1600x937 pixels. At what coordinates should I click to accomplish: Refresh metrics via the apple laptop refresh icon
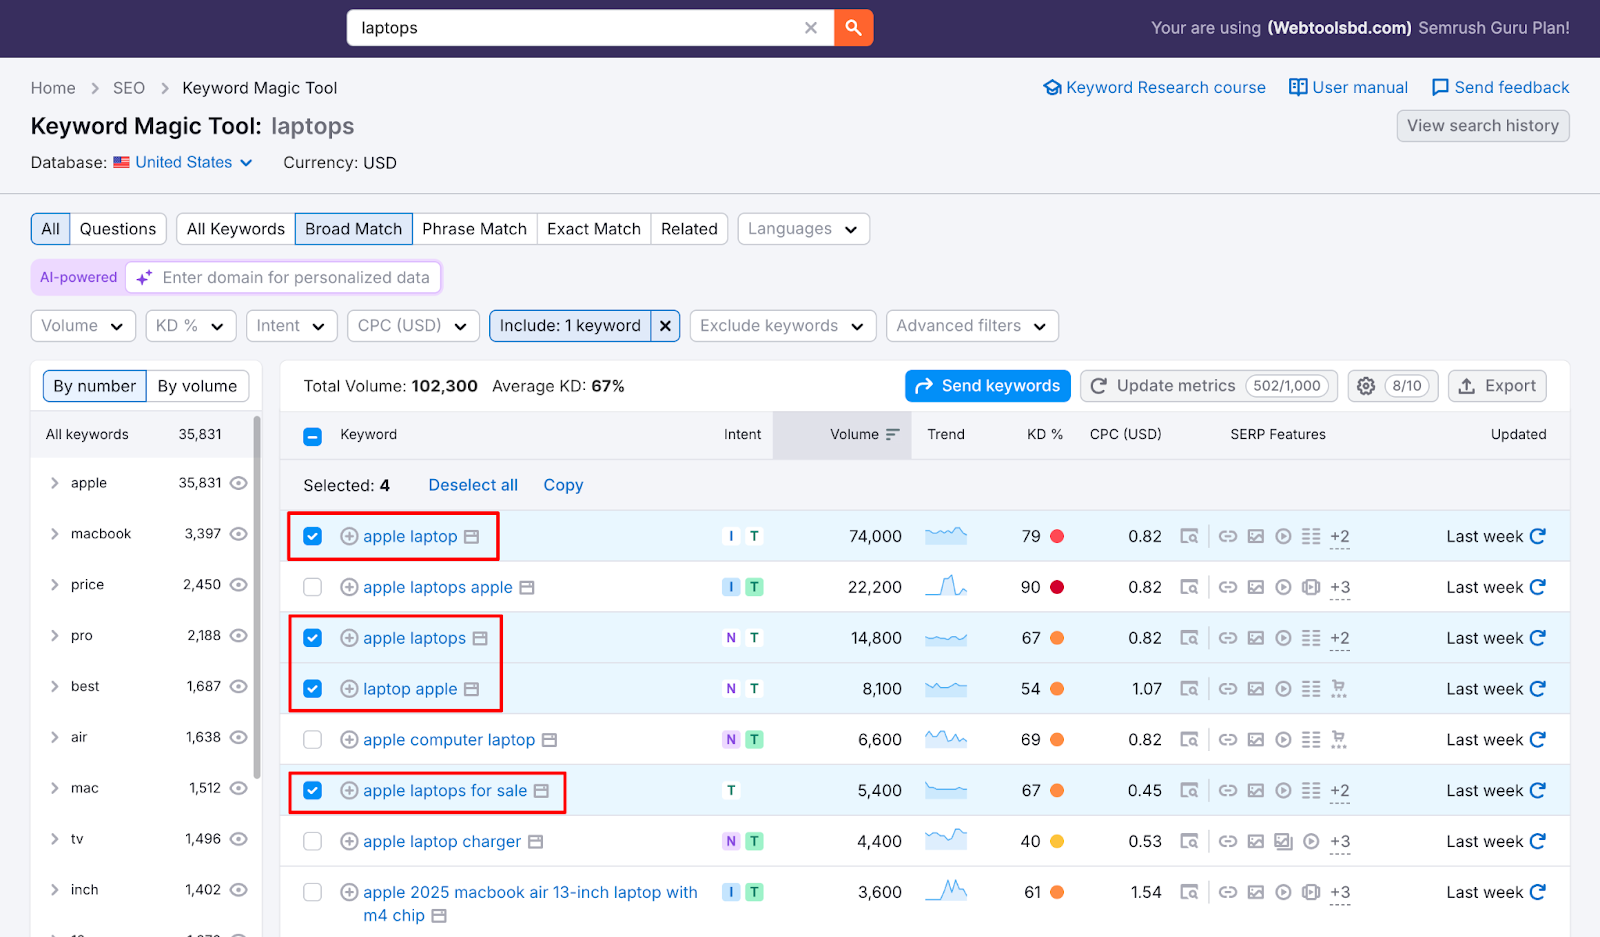(1538, 536)
